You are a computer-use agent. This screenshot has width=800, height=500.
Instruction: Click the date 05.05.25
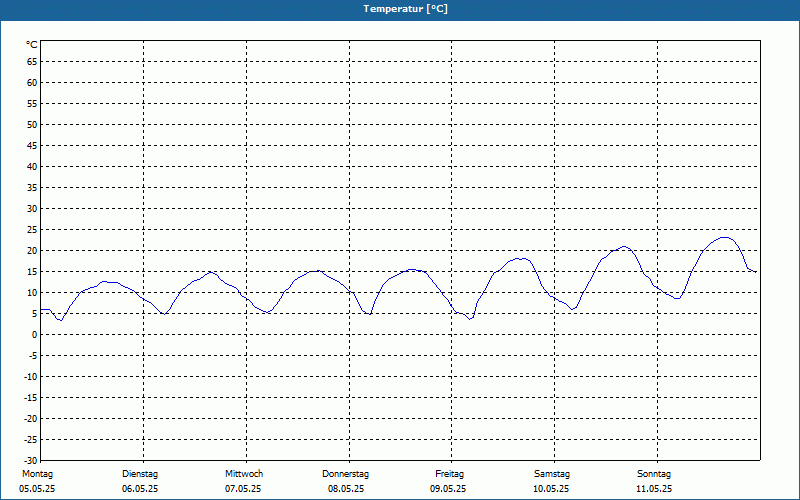click(x=37, y=489)
